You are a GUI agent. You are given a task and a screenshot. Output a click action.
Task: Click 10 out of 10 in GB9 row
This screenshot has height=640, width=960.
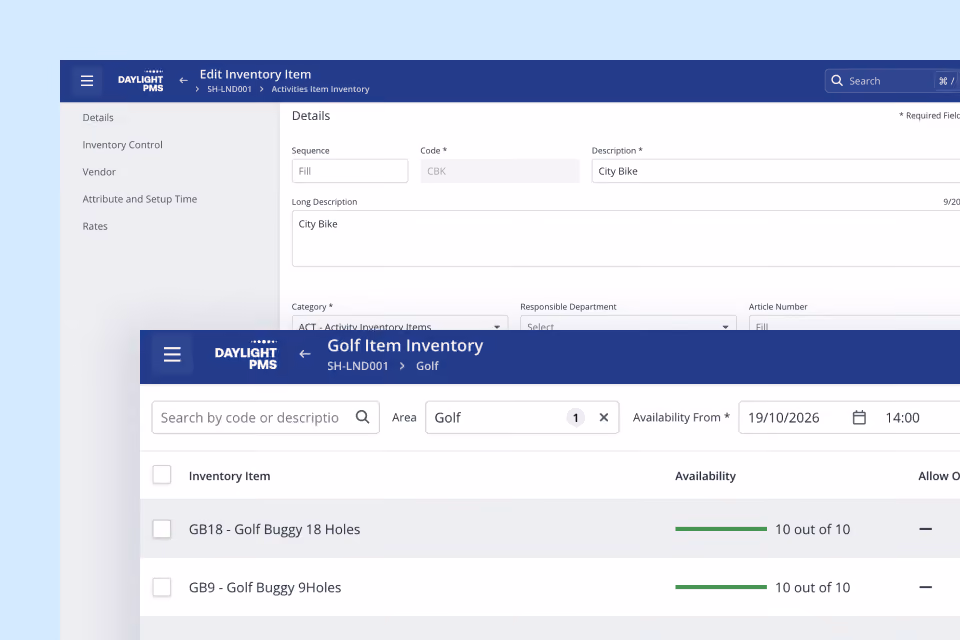click(x=812, y=587)
